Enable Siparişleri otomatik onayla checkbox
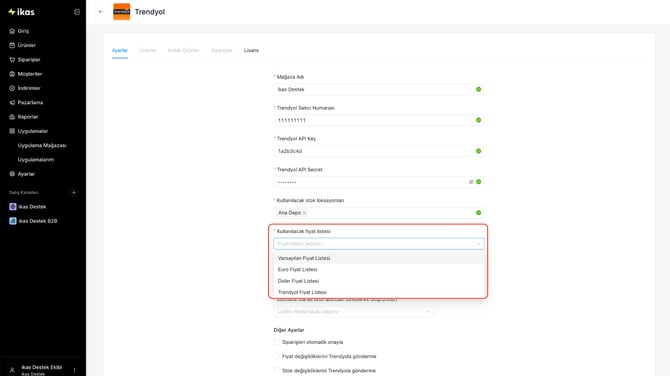The image size is (670, 376). (x=276, y=342)
